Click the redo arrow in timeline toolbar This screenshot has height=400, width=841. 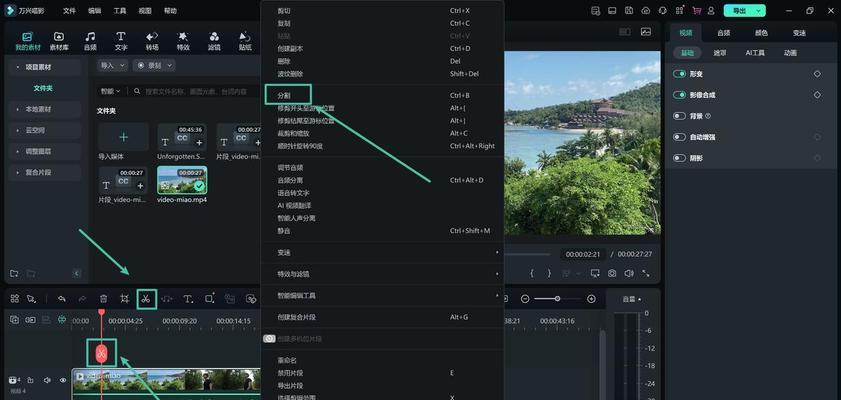coord(83,299)
